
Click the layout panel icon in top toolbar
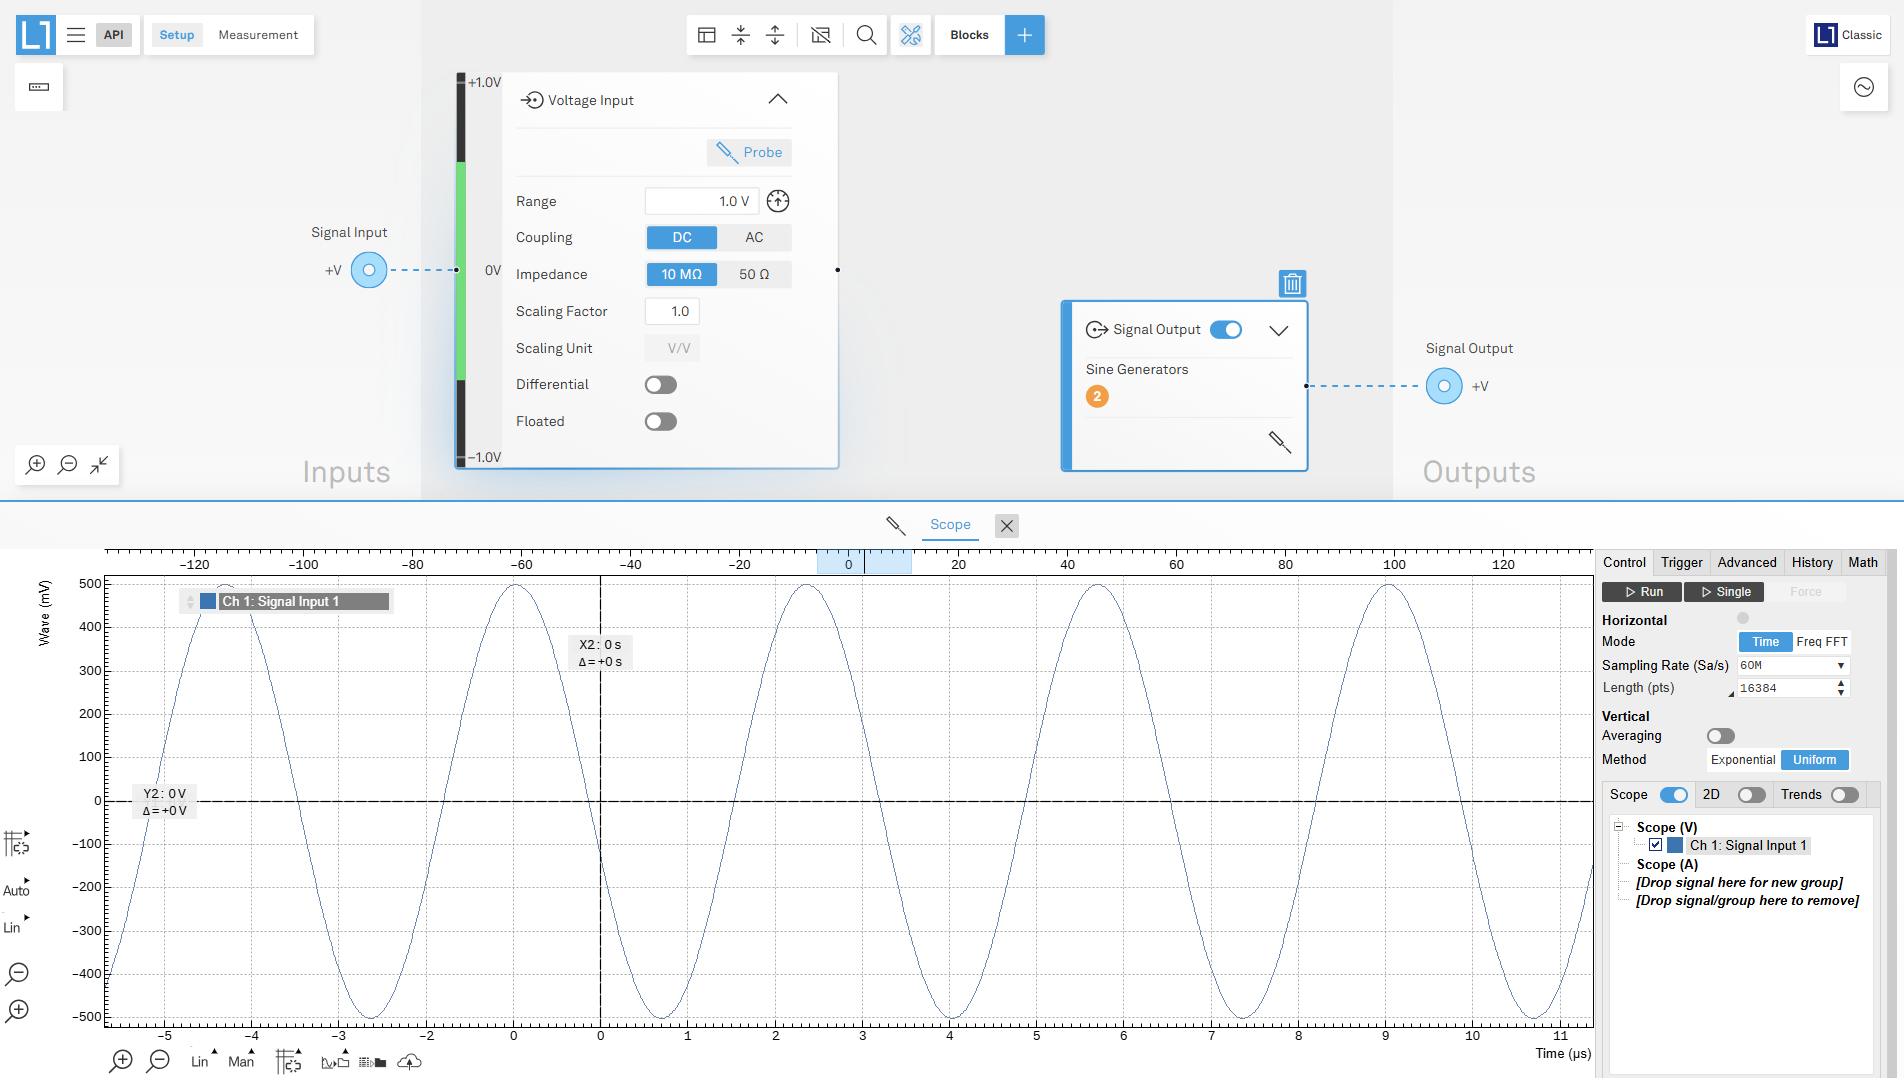(x=707, y=35)
